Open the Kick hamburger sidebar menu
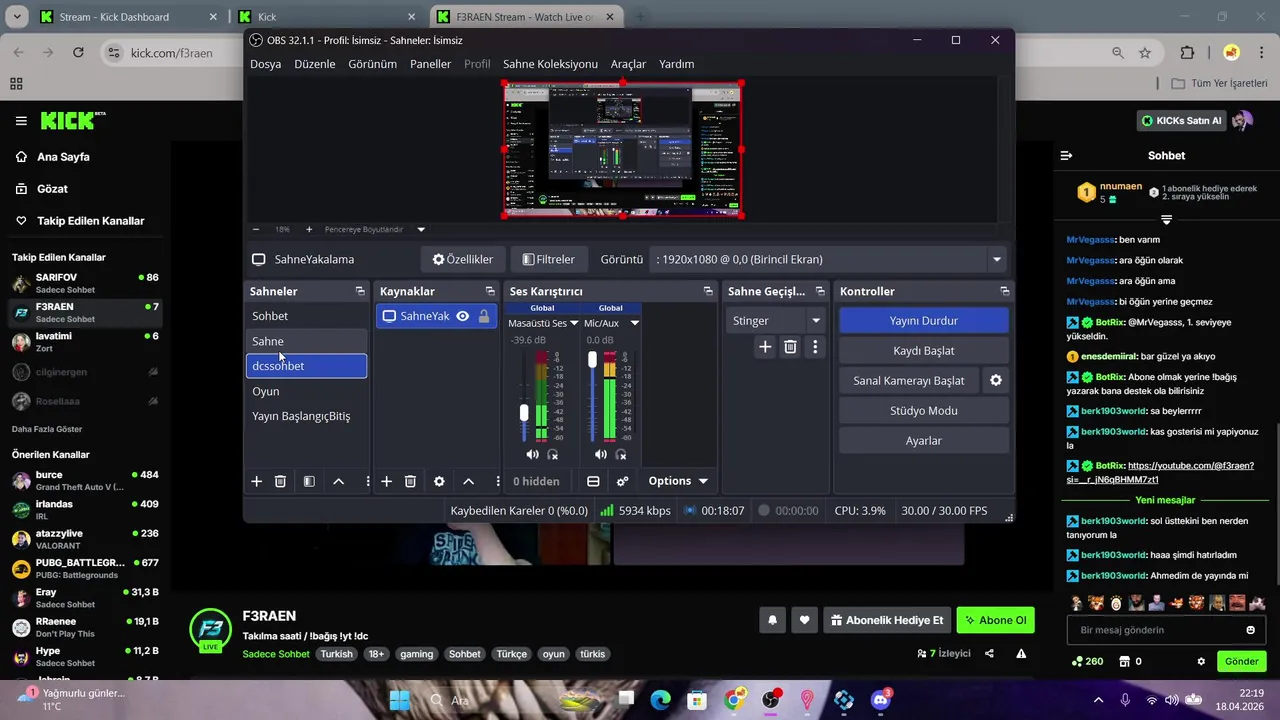 (21, 121)
